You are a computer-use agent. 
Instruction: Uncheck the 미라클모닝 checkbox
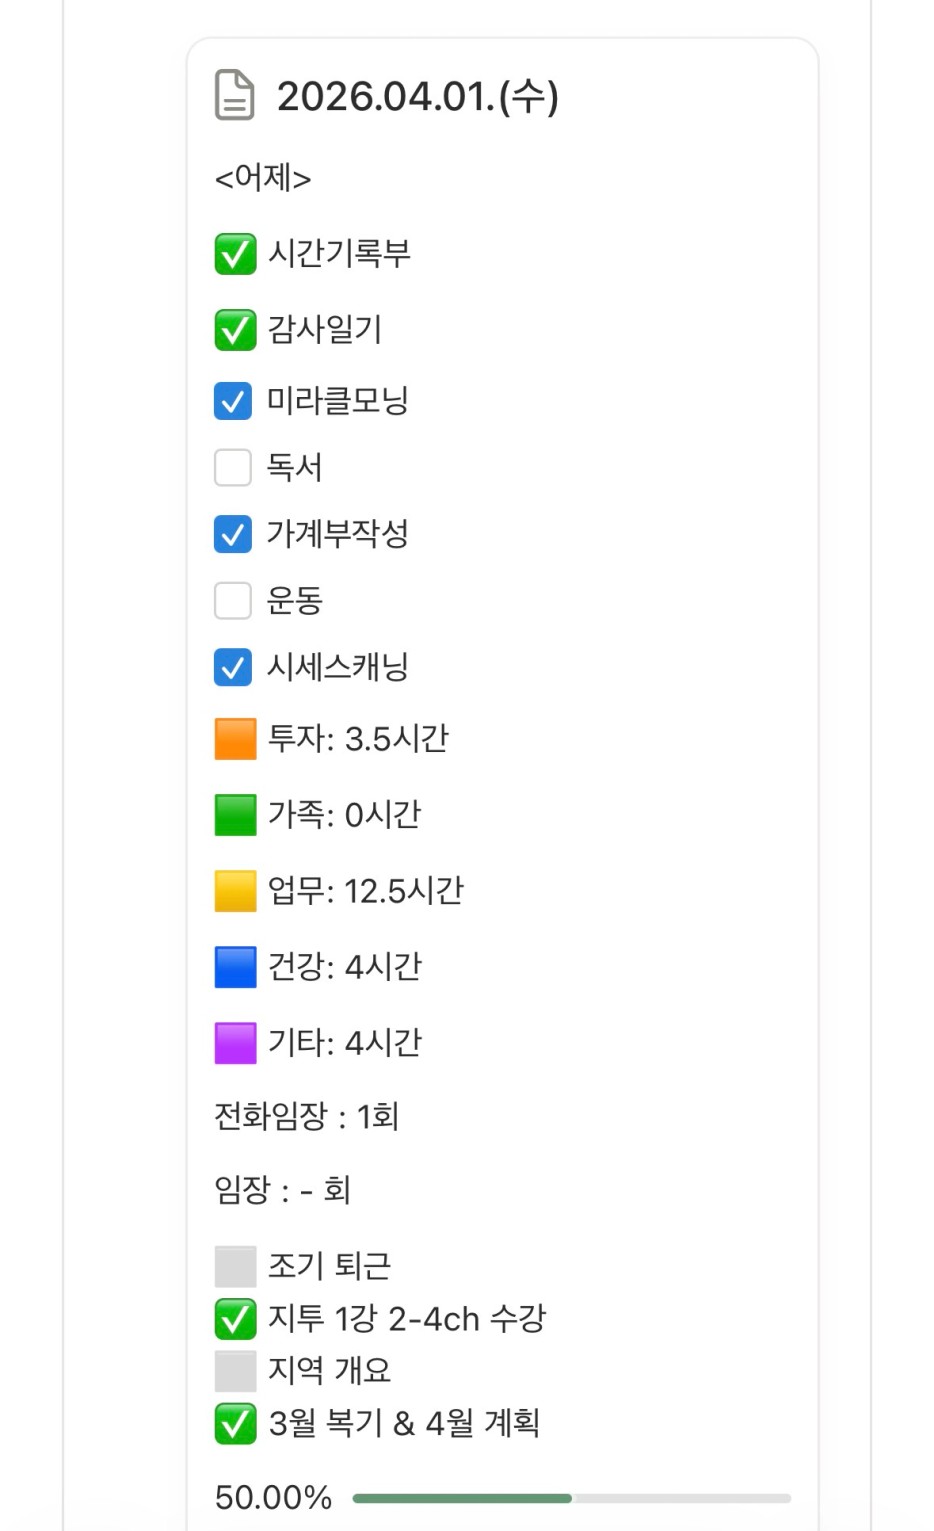(x=233, y=401)
